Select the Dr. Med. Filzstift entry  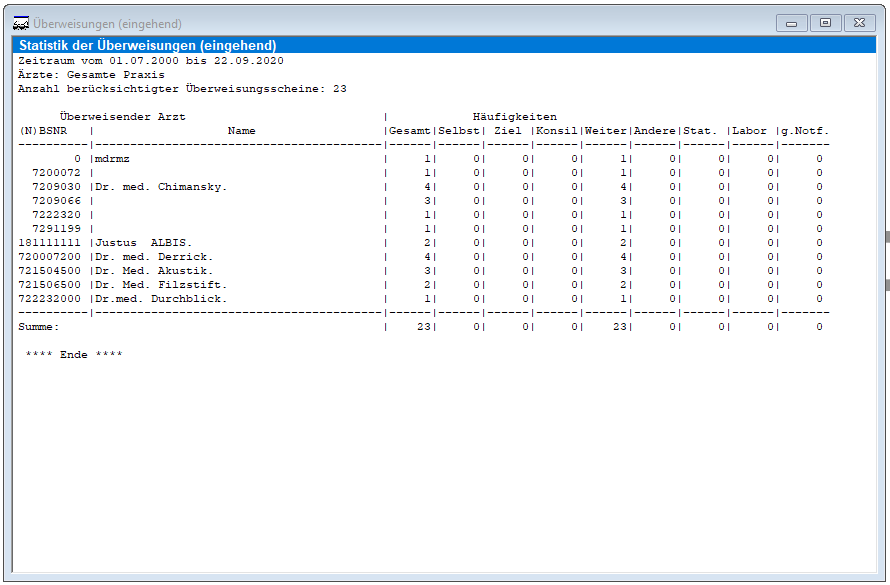(x=160, y=285)
